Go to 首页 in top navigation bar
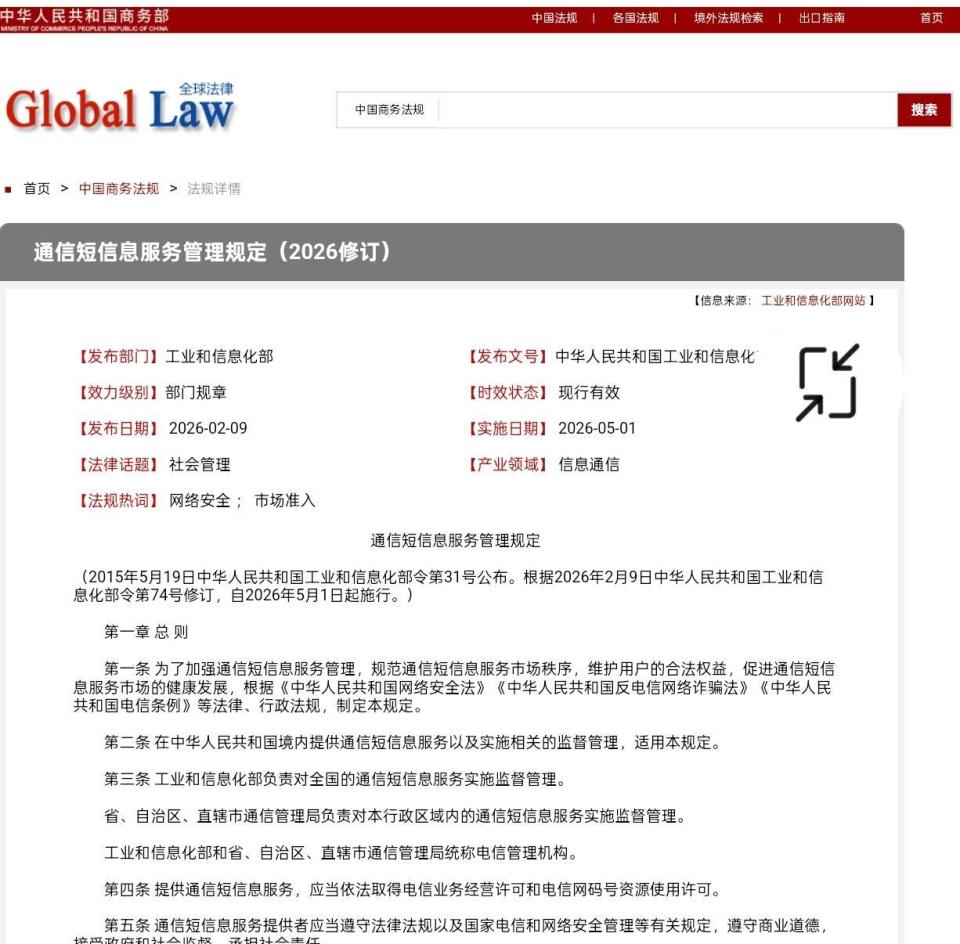Viewport: 960px width, 944px height. (931, 18)
